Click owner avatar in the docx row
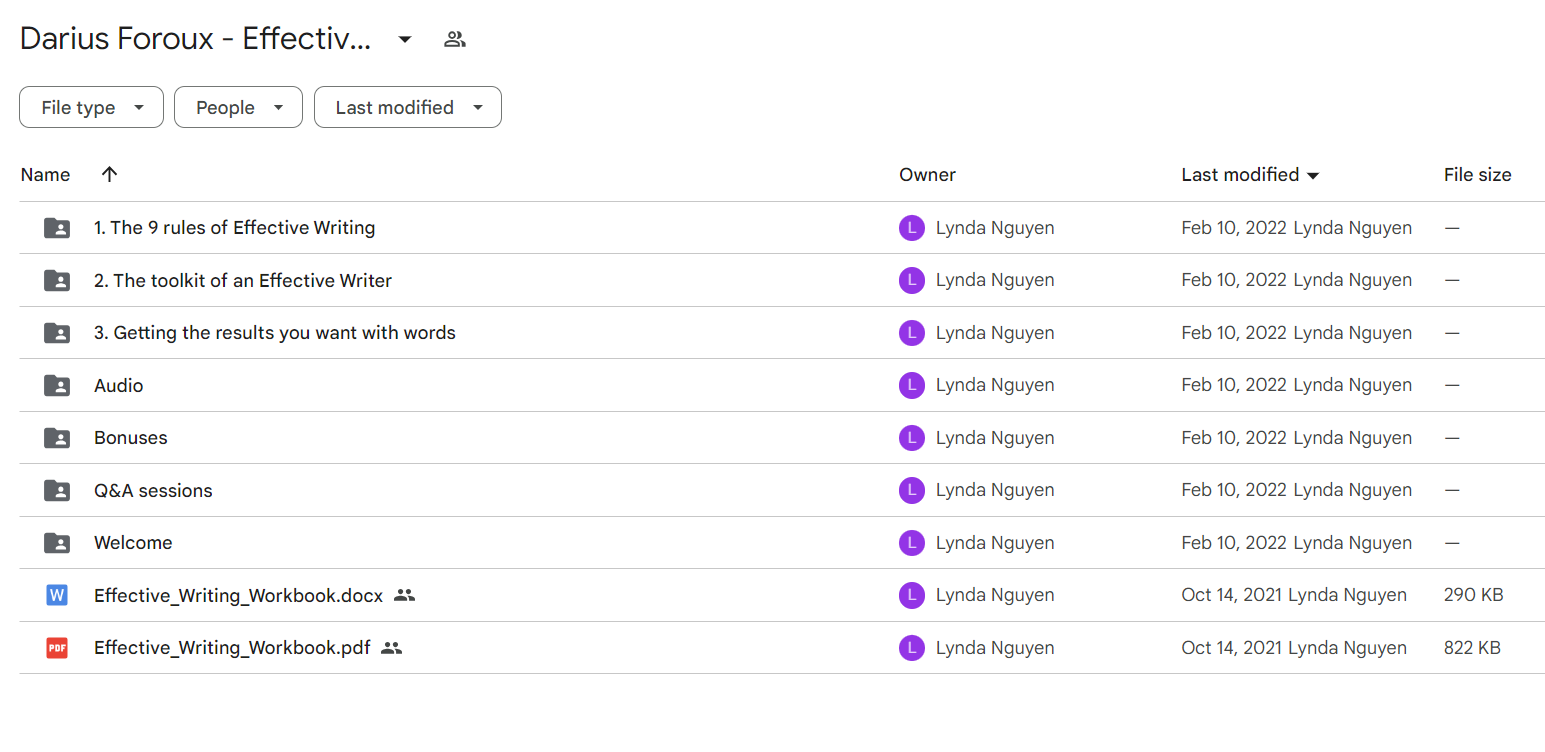The height and width of the screenshot is (752, 1545). [x=912, y=595]
